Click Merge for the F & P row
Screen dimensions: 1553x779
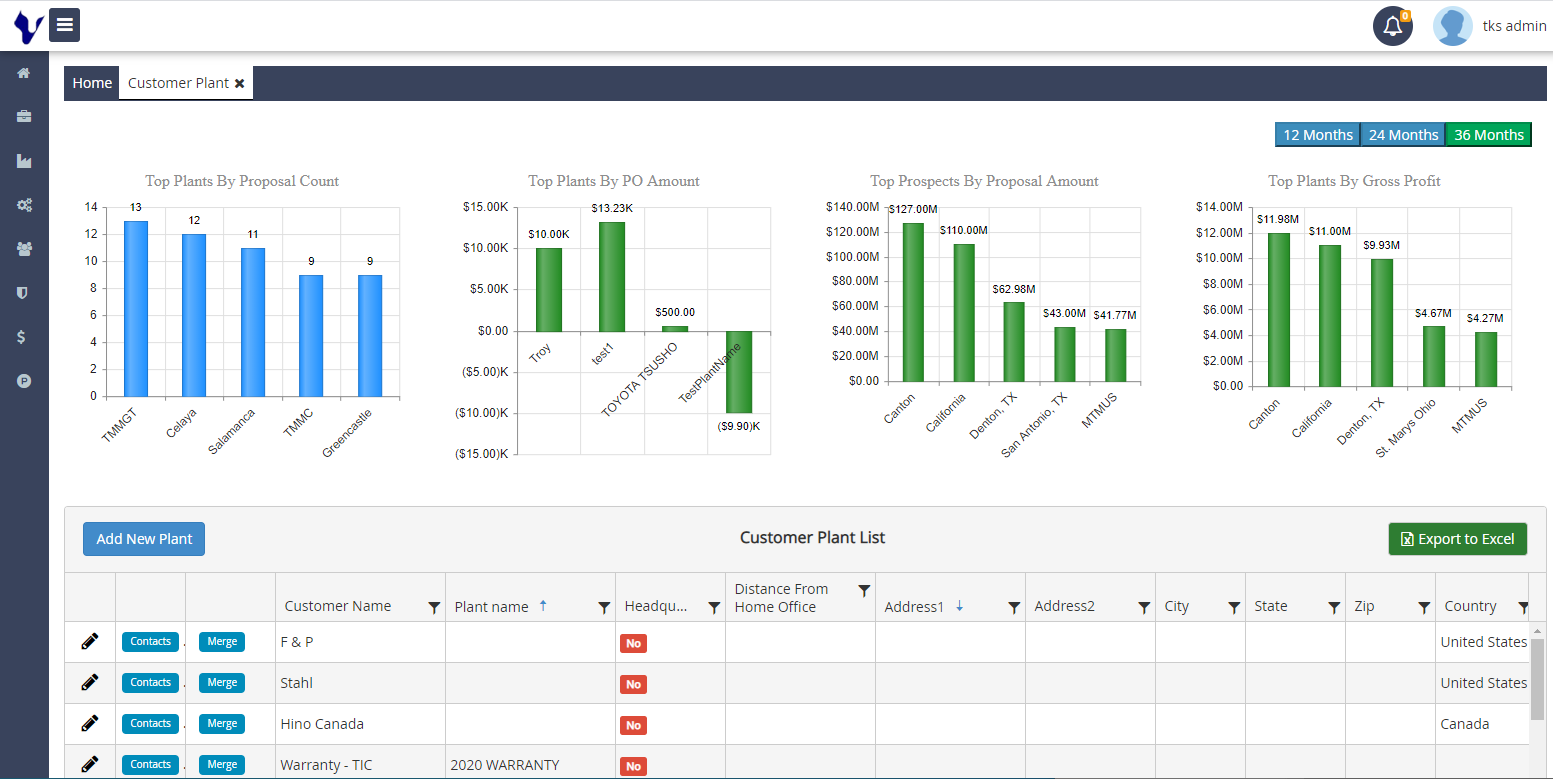[x=222, y=641]
